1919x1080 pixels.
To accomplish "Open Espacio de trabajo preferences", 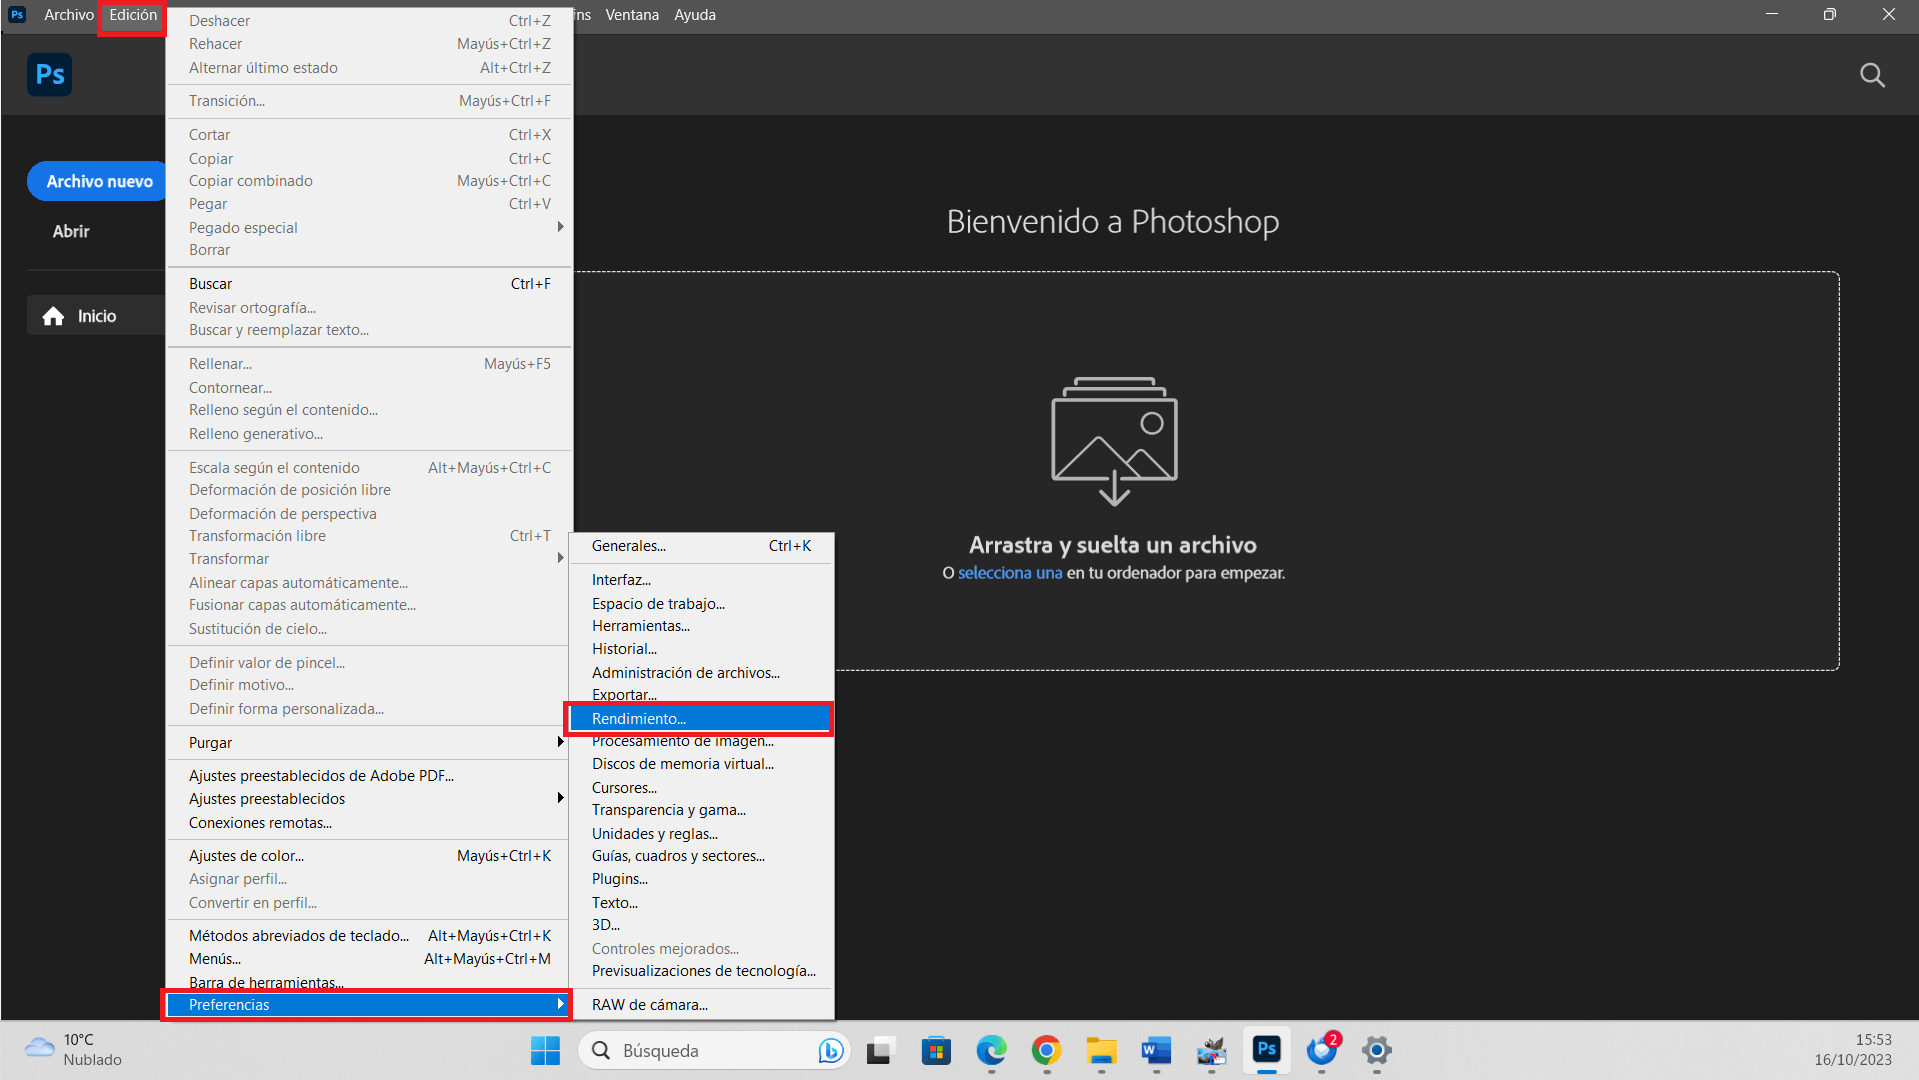I will click(700, 604).
